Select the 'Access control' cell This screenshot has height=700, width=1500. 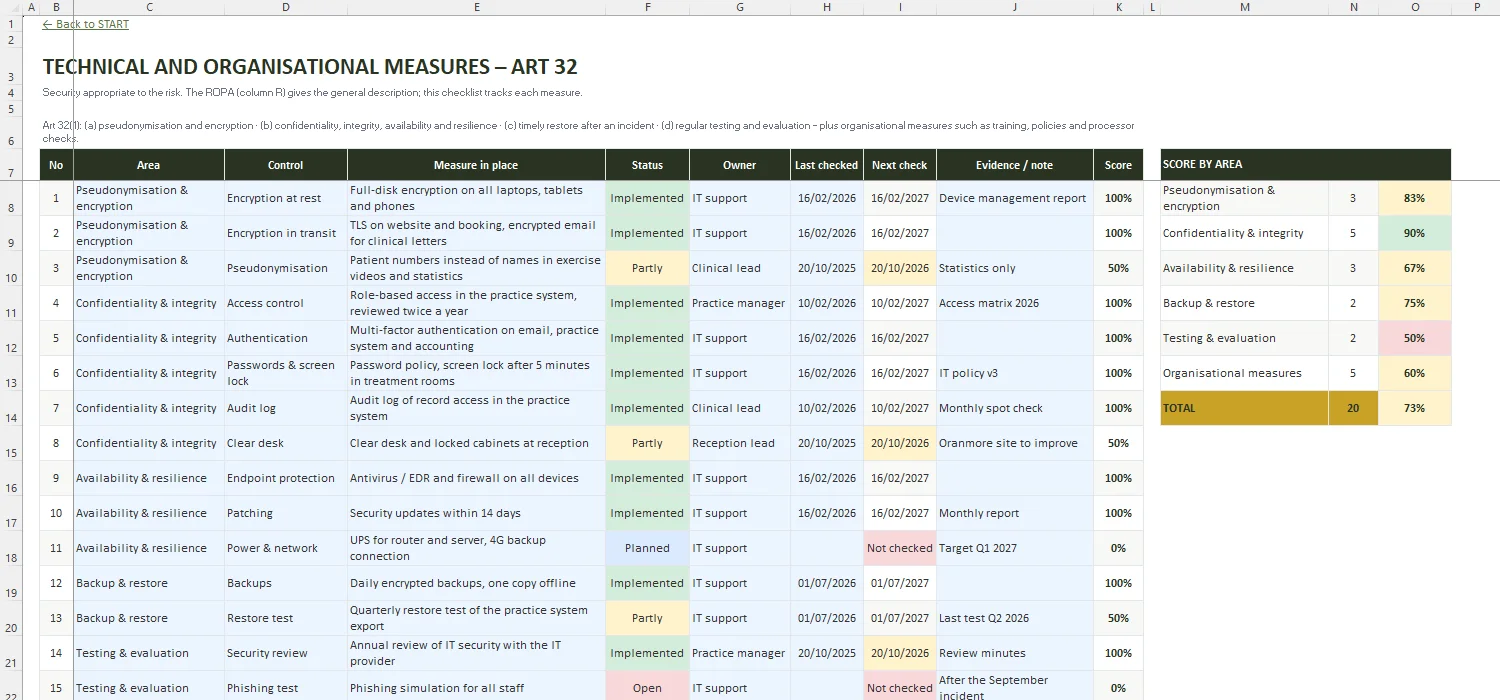[286, 303]
